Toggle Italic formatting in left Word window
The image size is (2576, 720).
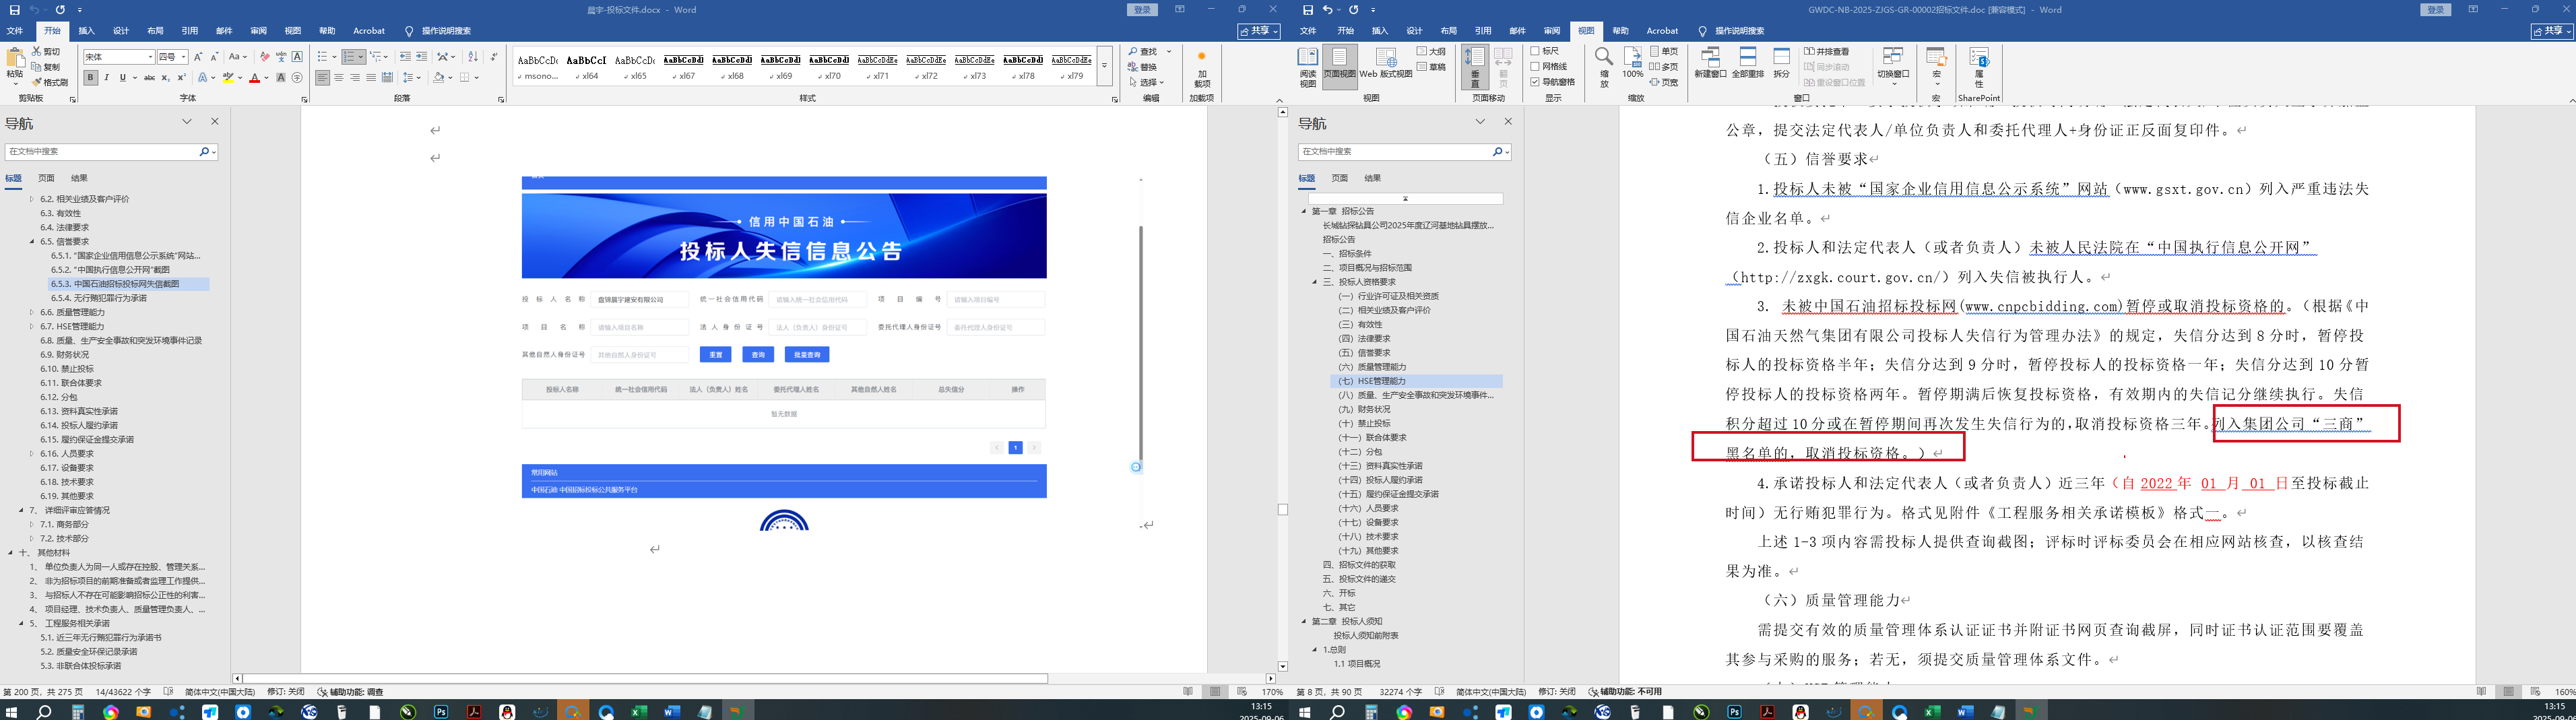point(106,77)
